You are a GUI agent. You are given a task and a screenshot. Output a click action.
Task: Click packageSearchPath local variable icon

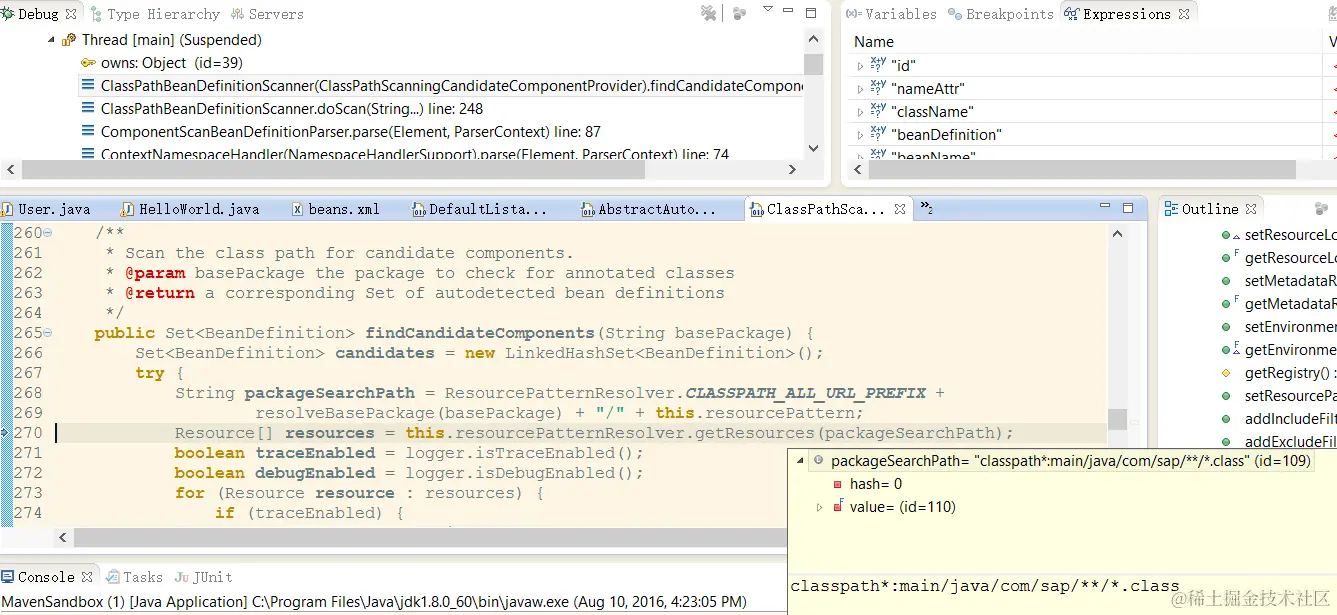tap(818, 461)
